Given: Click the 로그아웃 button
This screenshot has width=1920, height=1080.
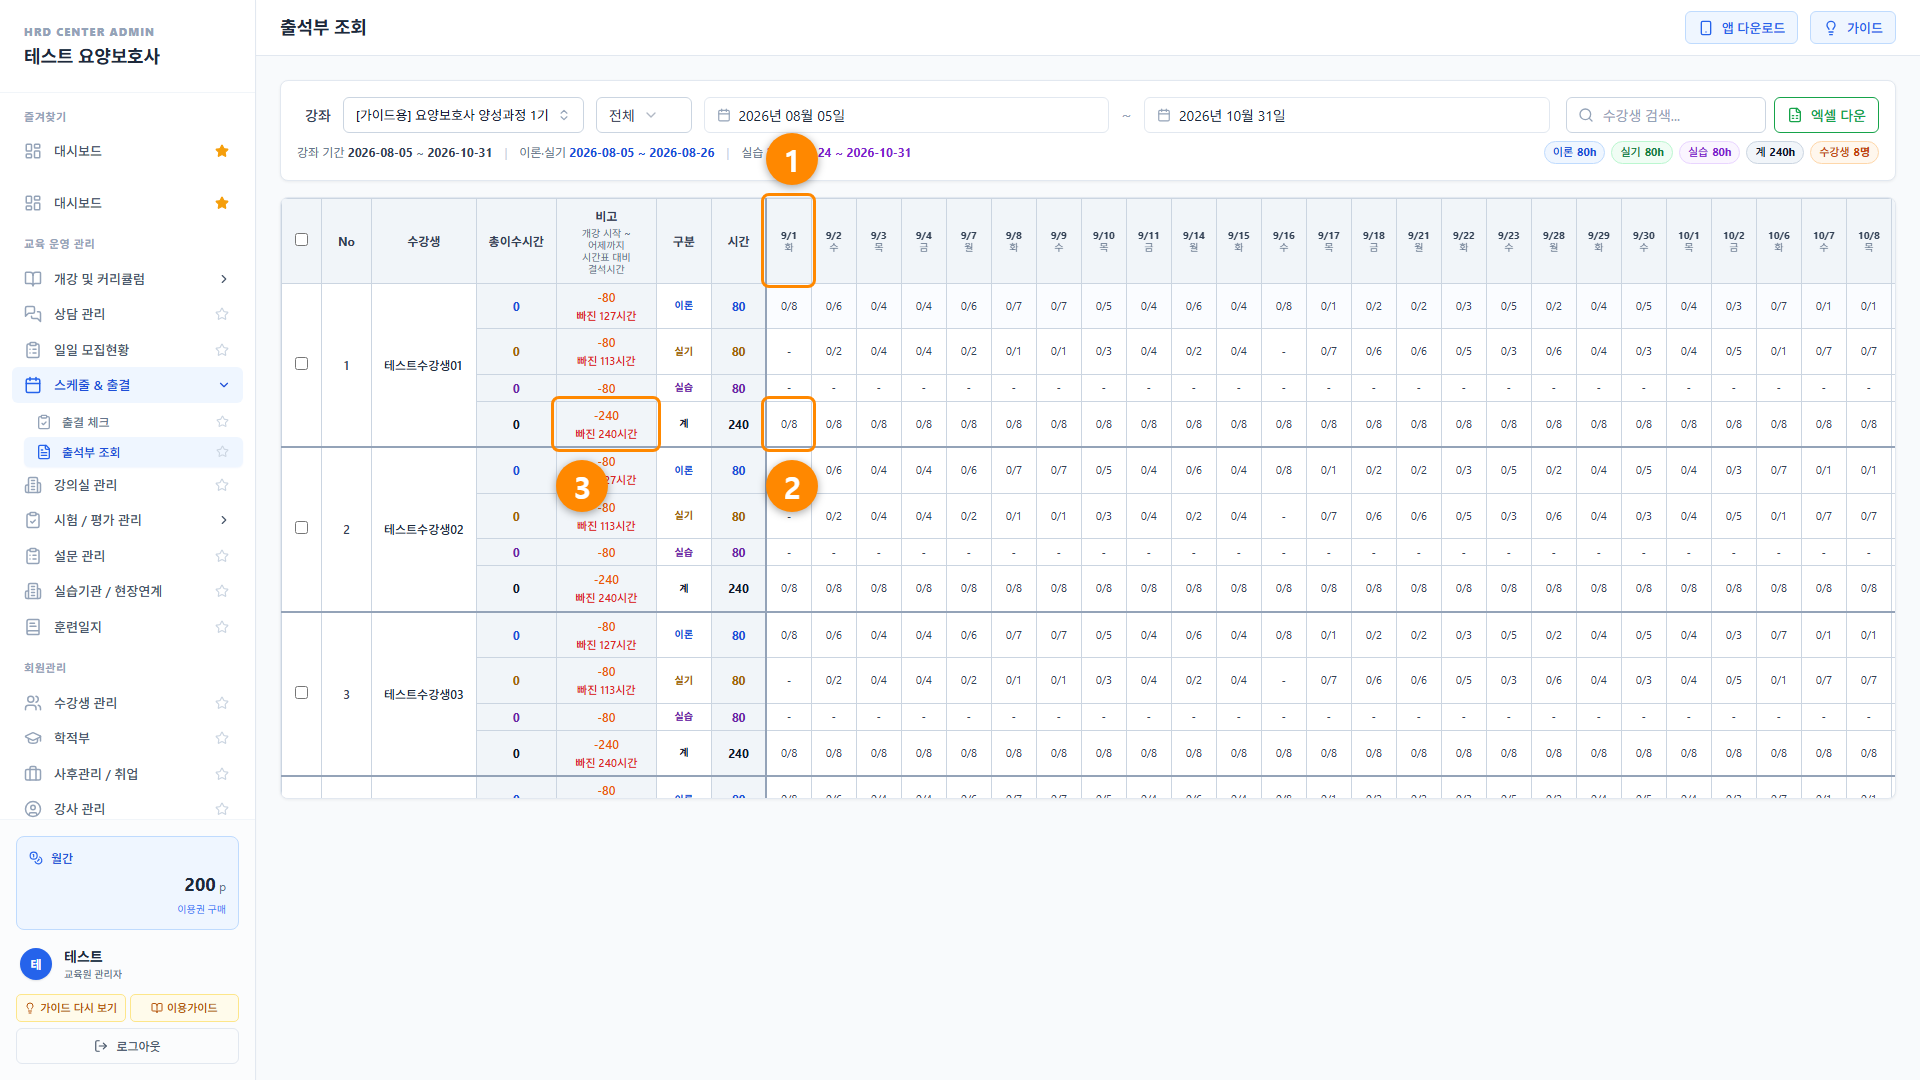Looking at the screenshot, I should point(127,1046).
